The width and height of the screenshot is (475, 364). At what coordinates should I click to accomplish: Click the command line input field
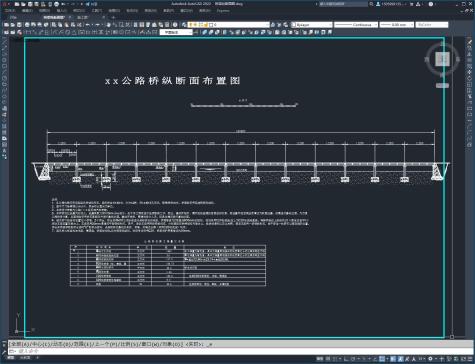click(240, 351)
